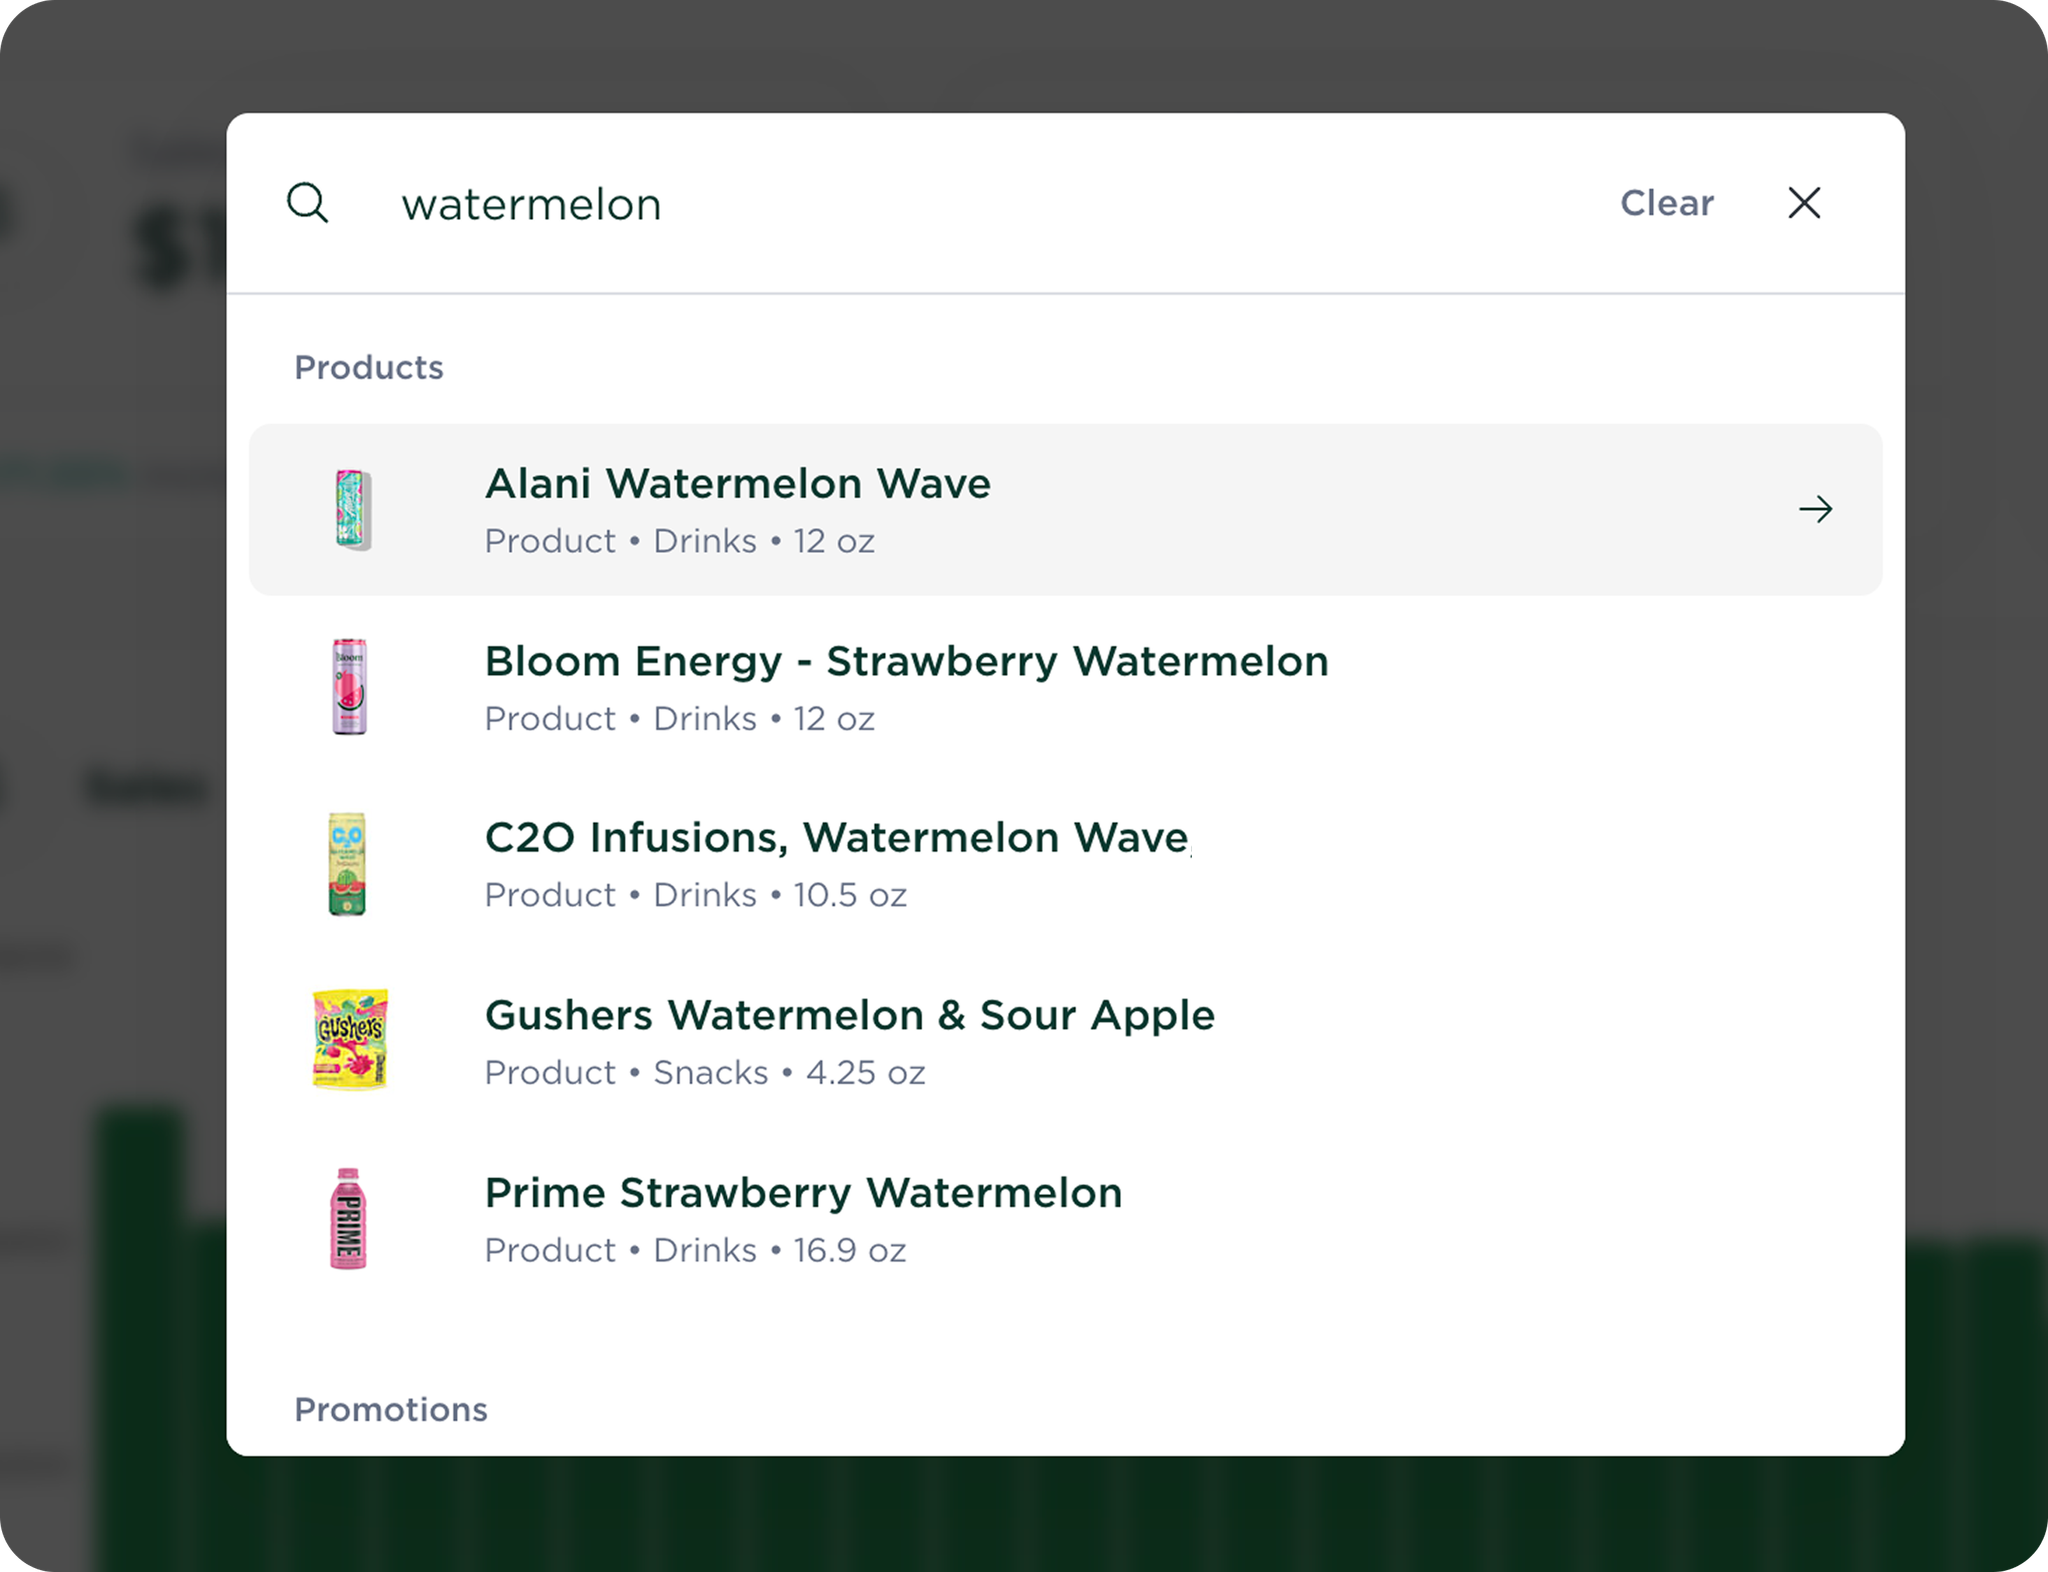Clear the search query
This screenshot has height=1572, width=2048.
[1666, 203]
